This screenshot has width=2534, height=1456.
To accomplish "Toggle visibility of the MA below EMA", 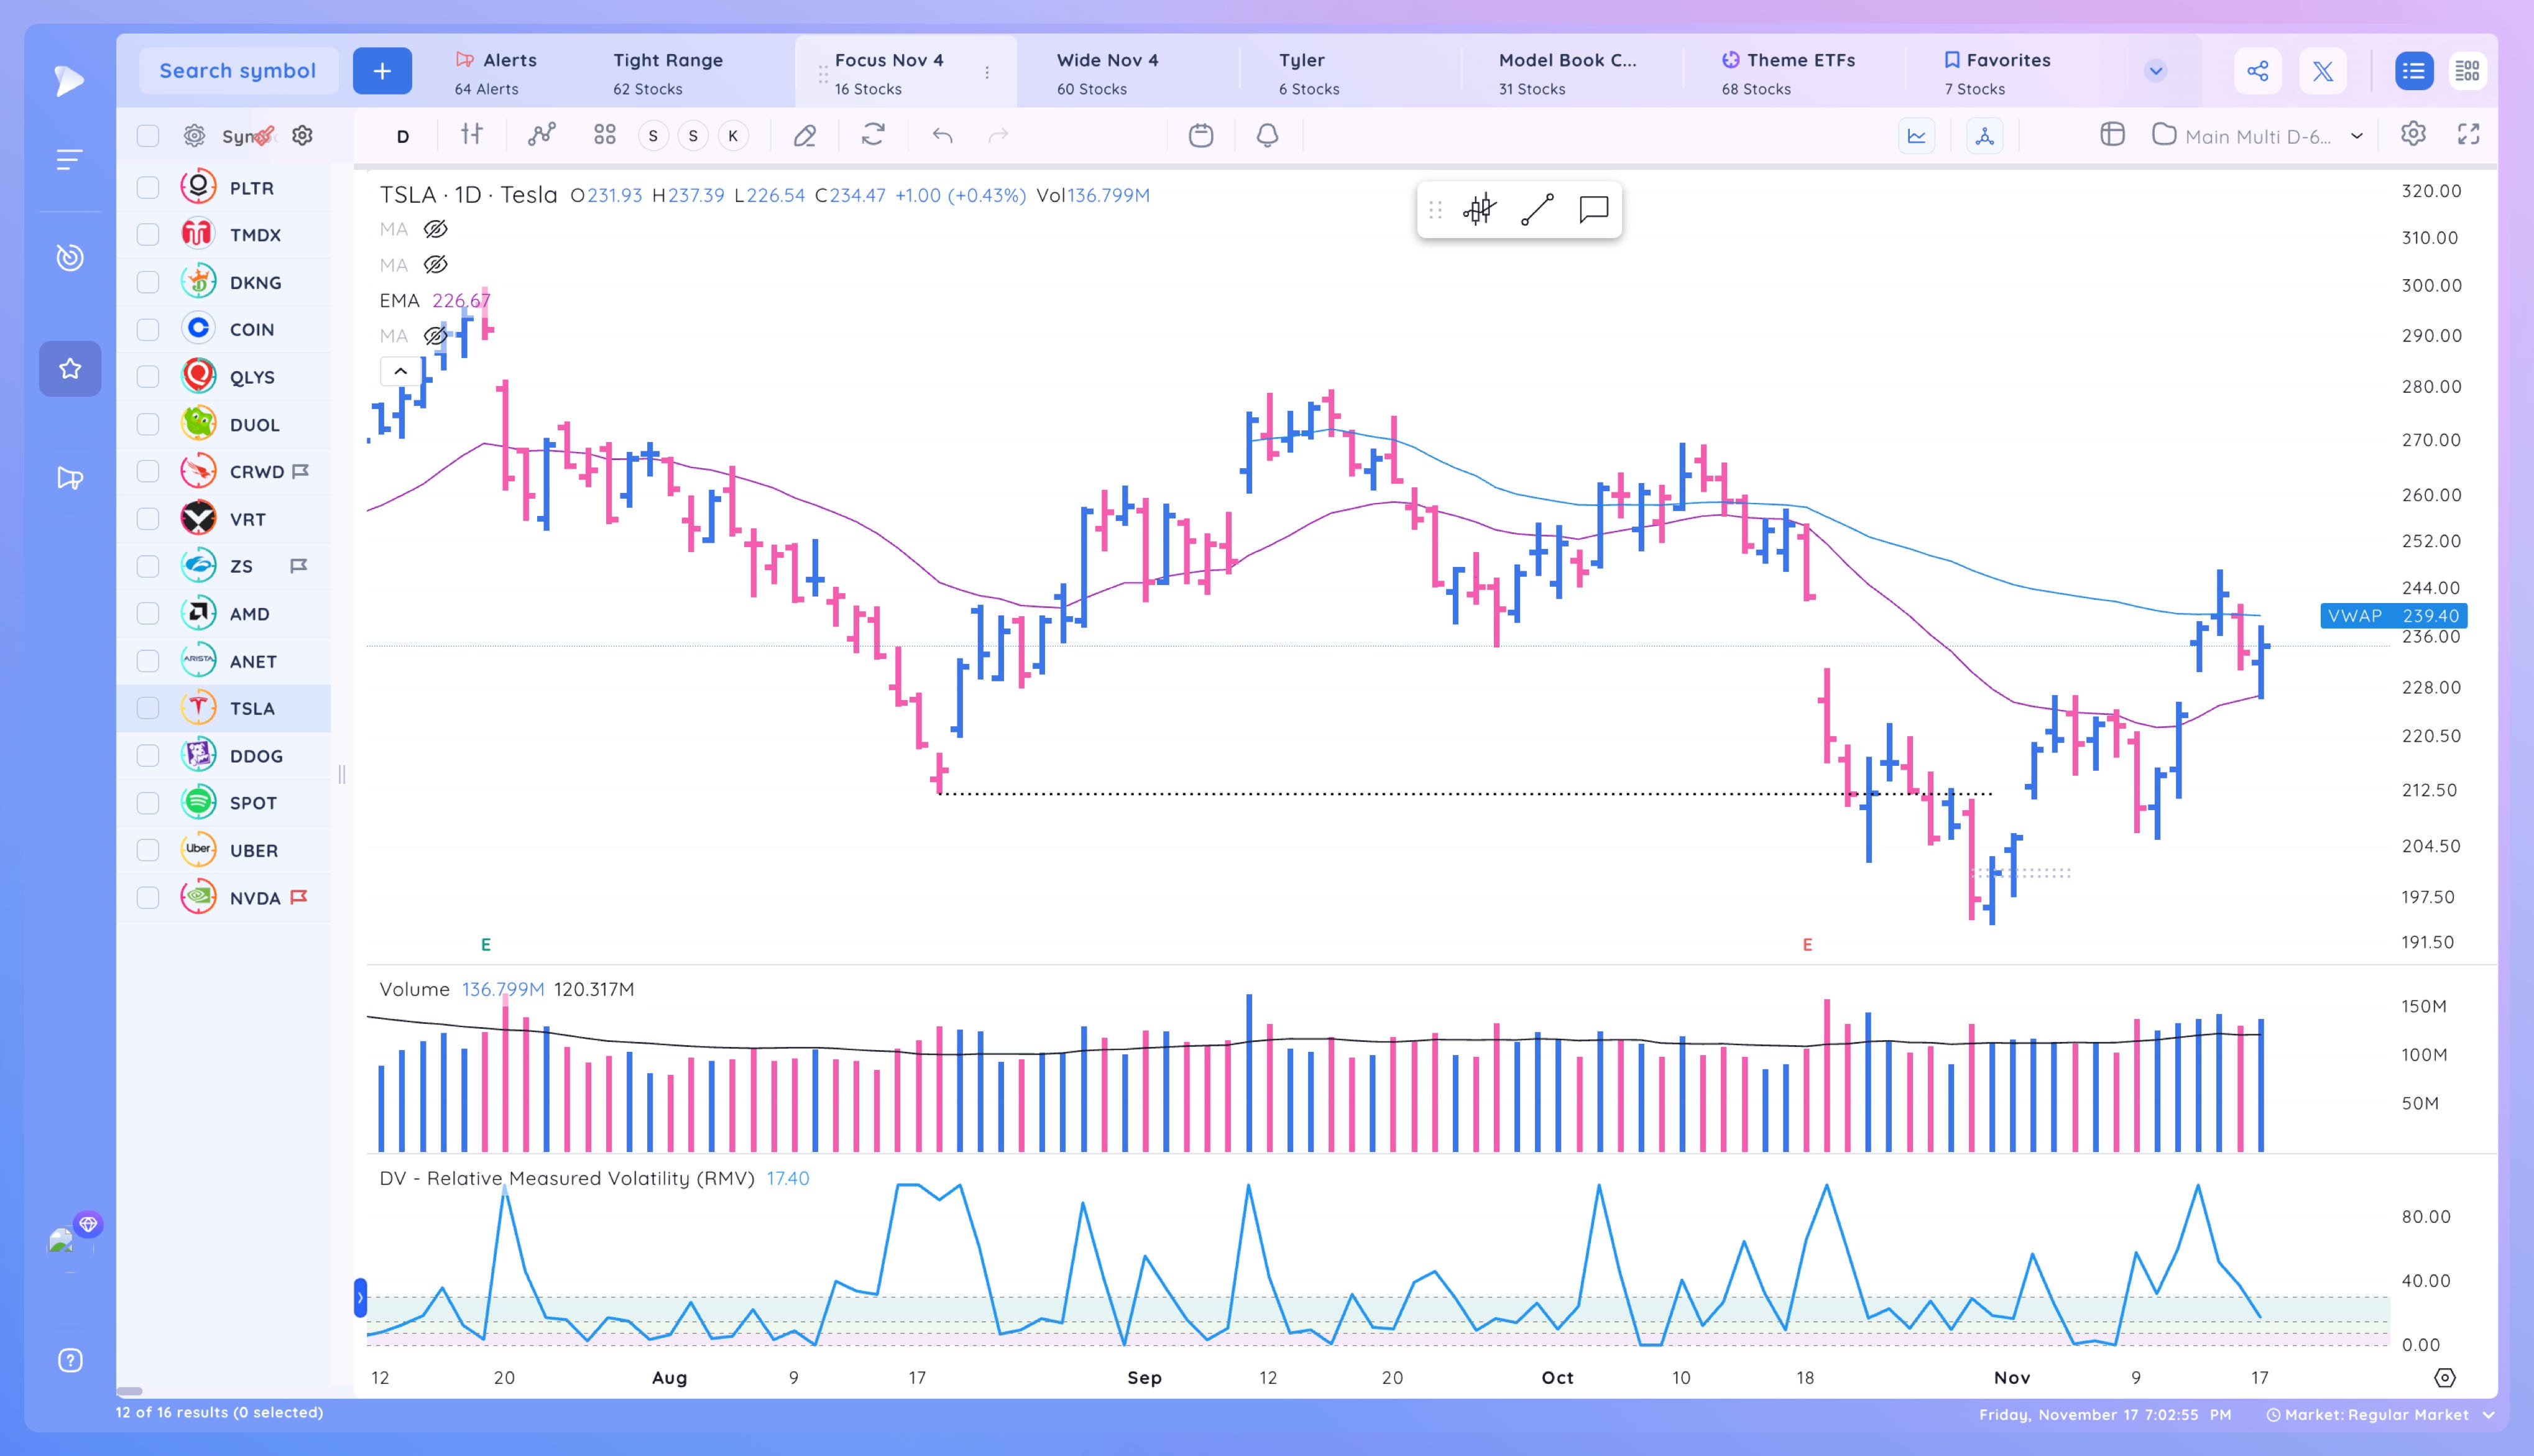I will click(x=435, y=336).
